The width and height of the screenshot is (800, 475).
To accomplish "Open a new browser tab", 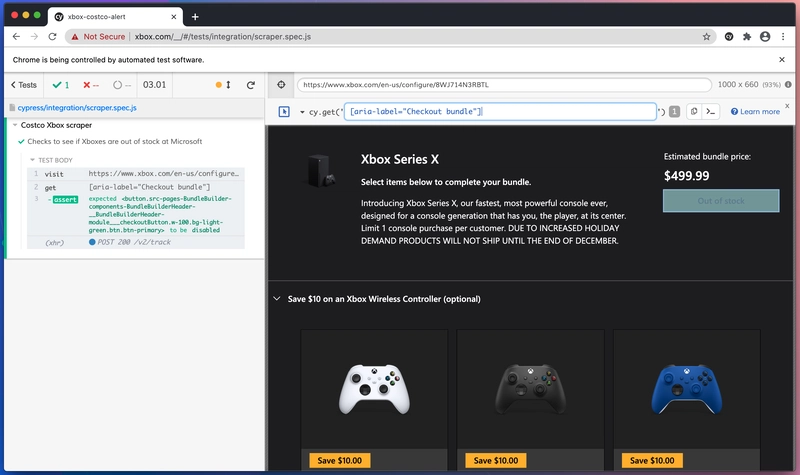I will tap(195, 16).
